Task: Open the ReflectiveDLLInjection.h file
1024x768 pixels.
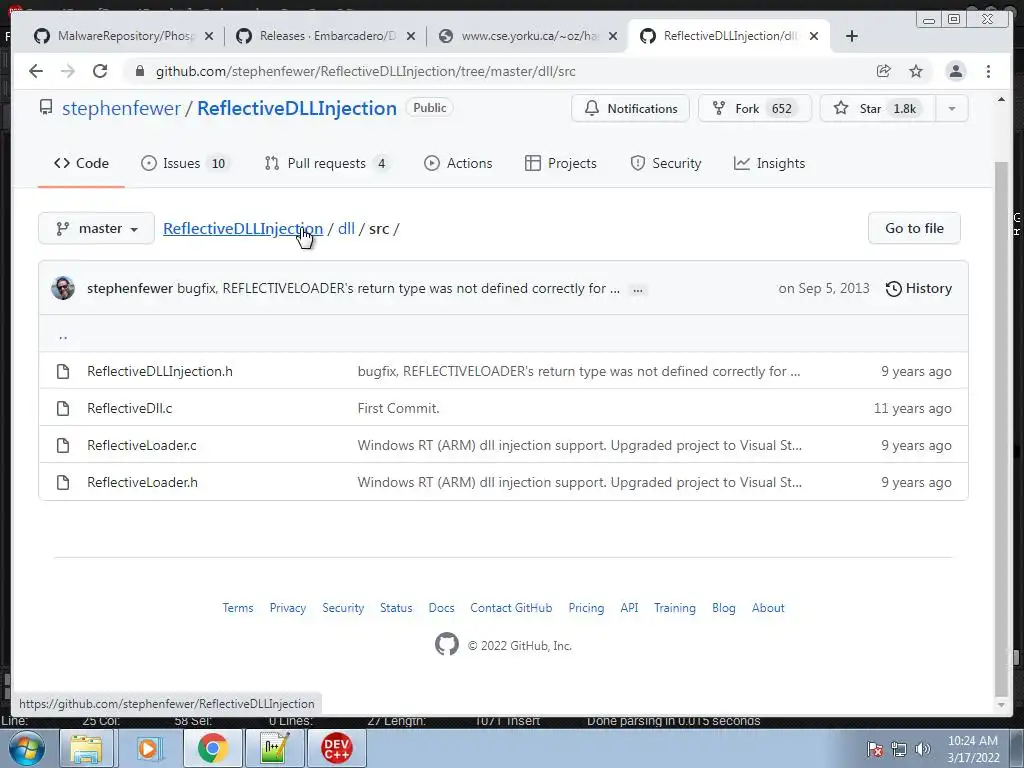Action: point(160,371)
